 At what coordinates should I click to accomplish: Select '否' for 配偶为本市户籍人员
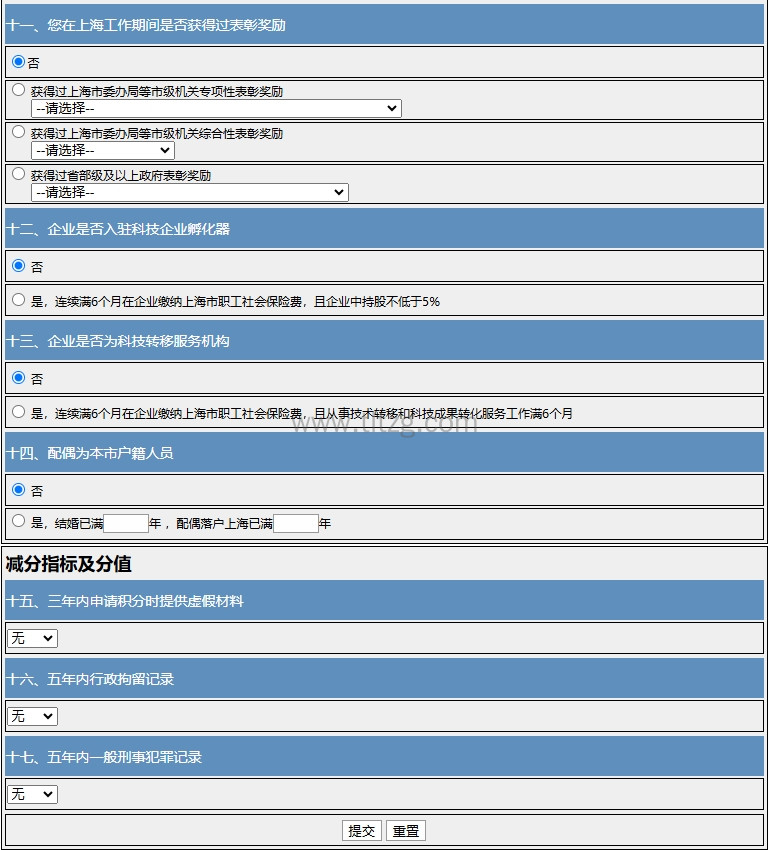click(x=18, y=490)
